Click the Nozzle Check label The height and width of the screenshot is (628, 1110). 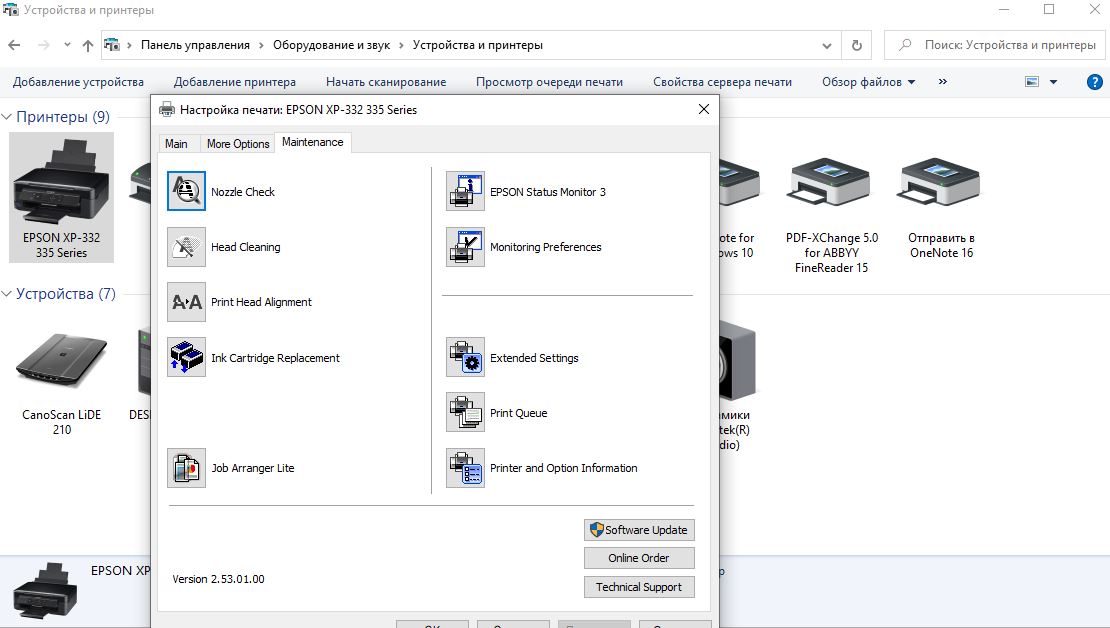point(243,192)
